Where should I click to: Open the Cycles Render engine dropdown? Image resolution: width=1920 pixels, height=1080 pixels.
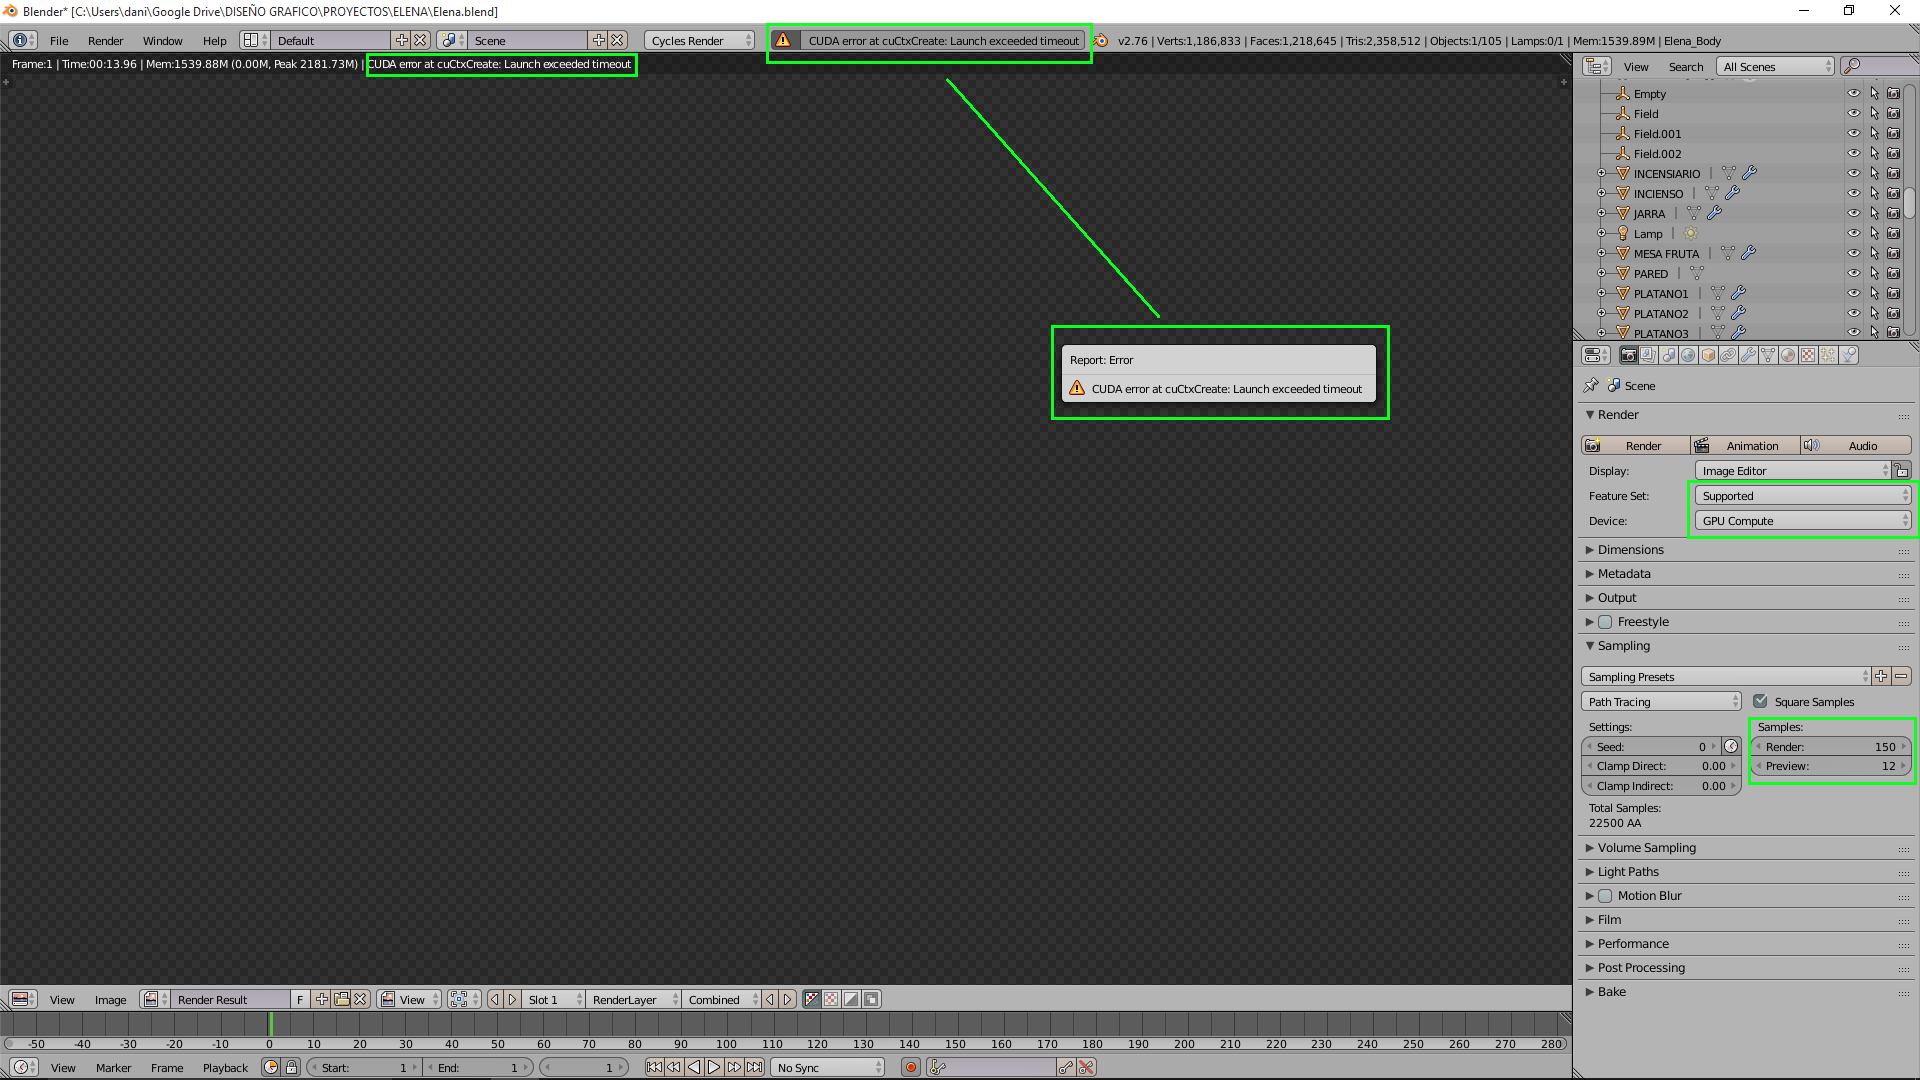pos(700,41)
